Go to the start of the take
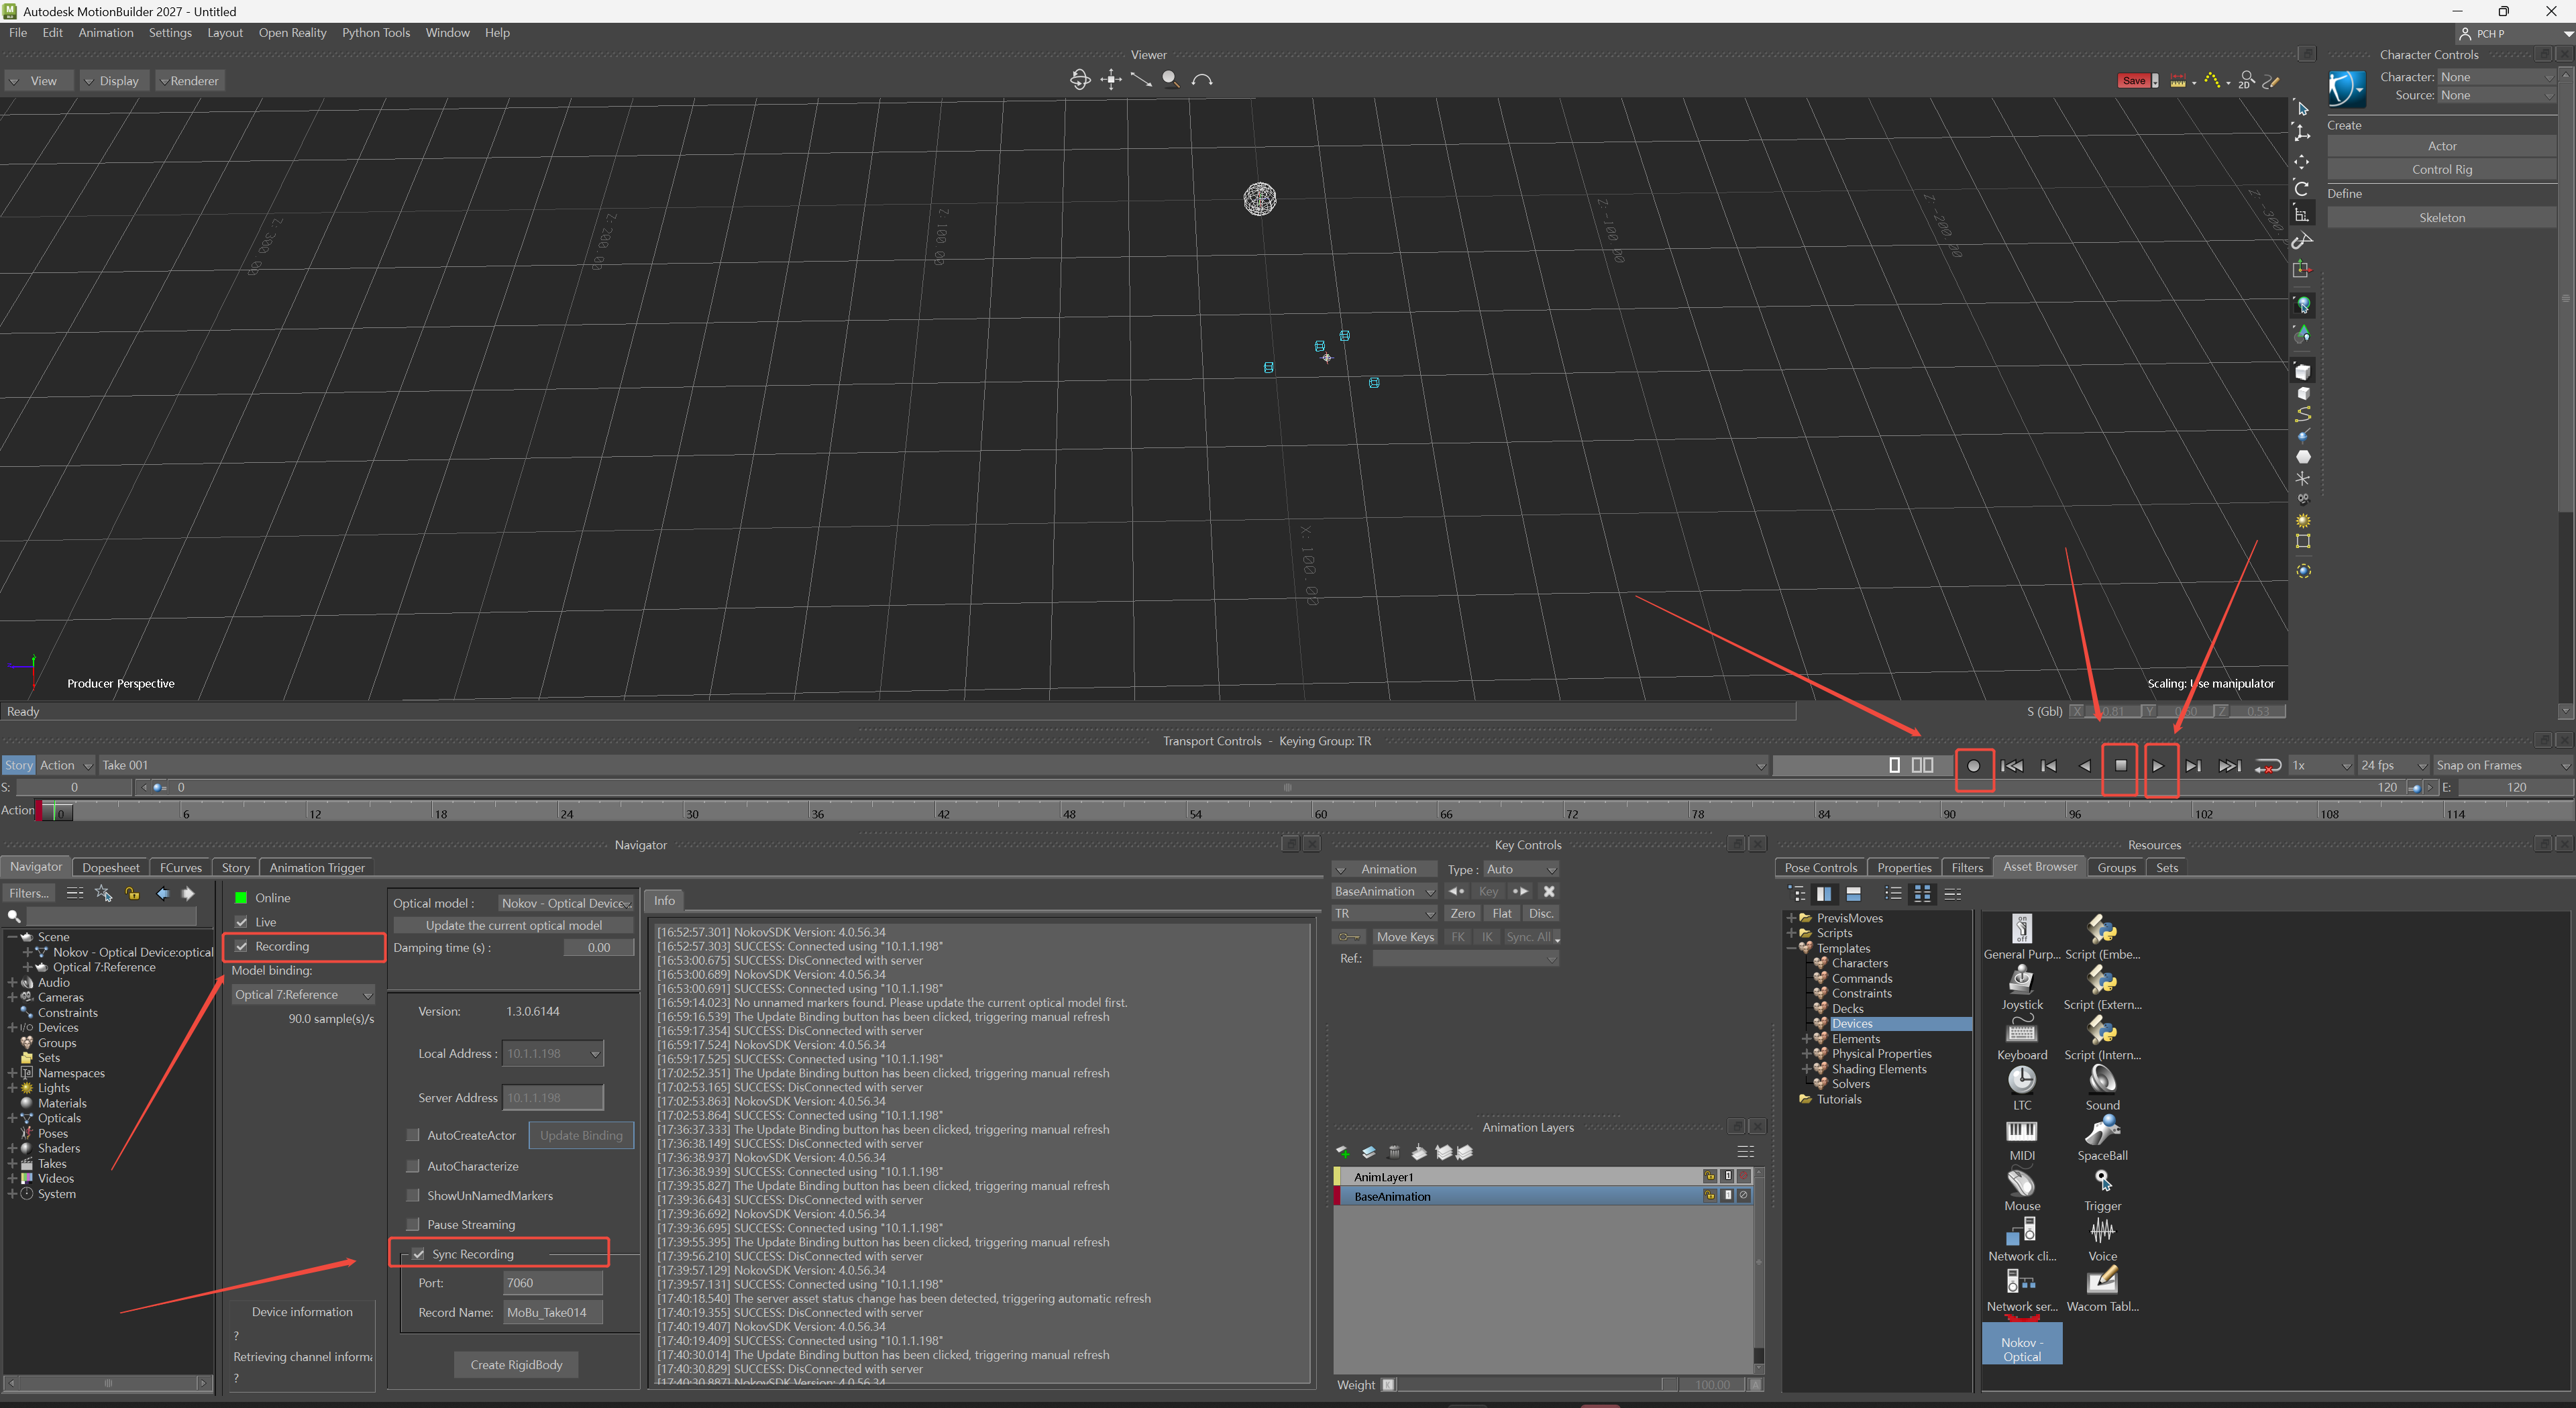 [2012, 766]
